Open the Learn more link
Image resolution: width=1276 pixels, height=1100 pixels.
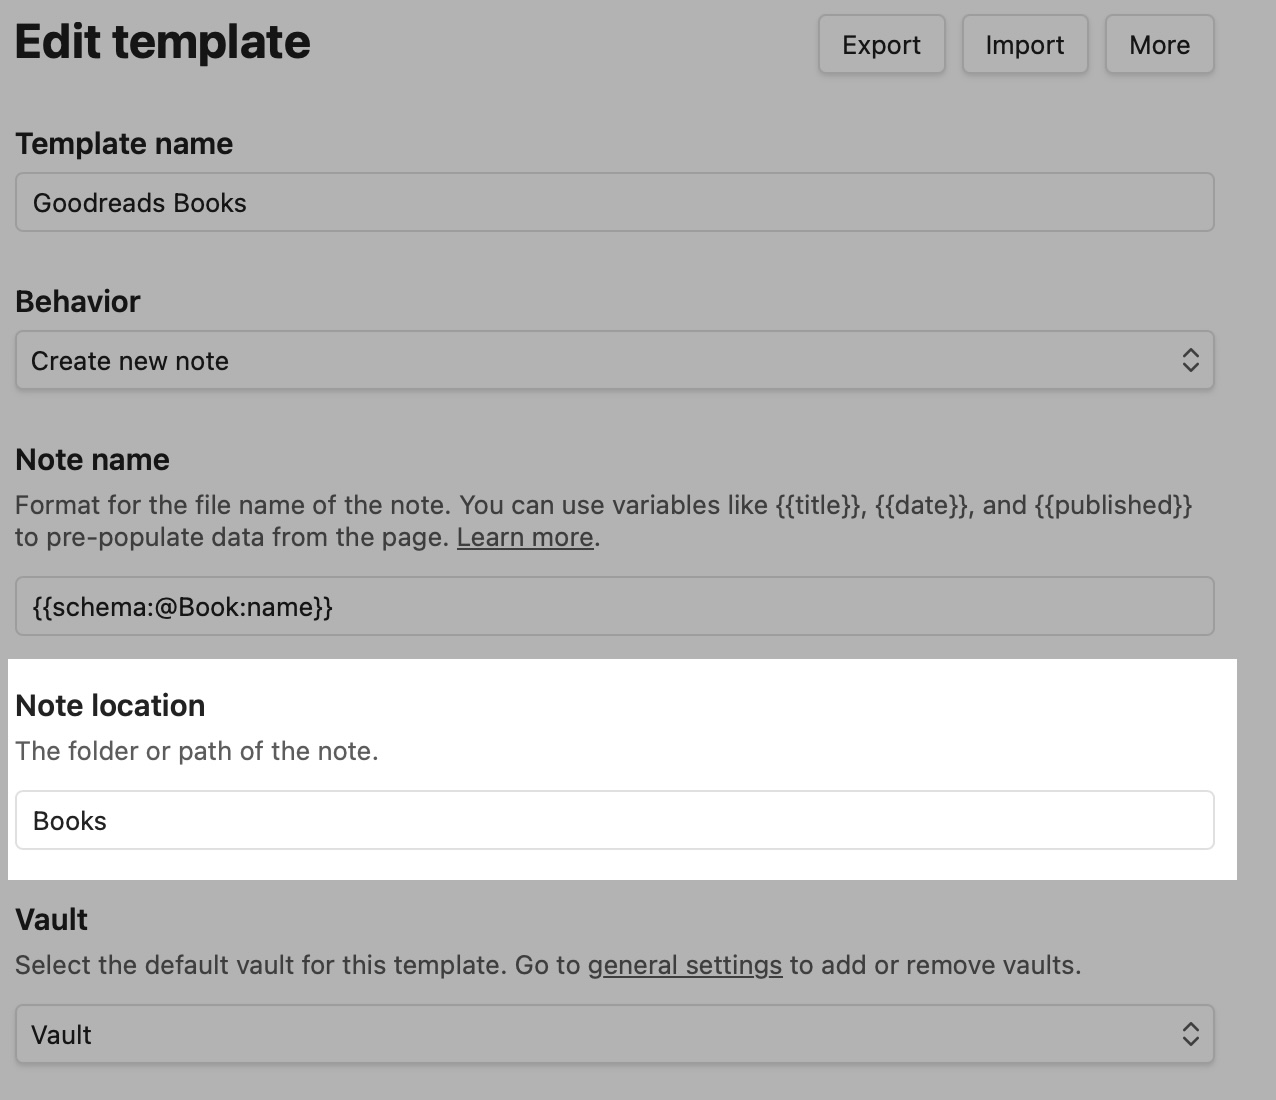(x=525, y=538)
